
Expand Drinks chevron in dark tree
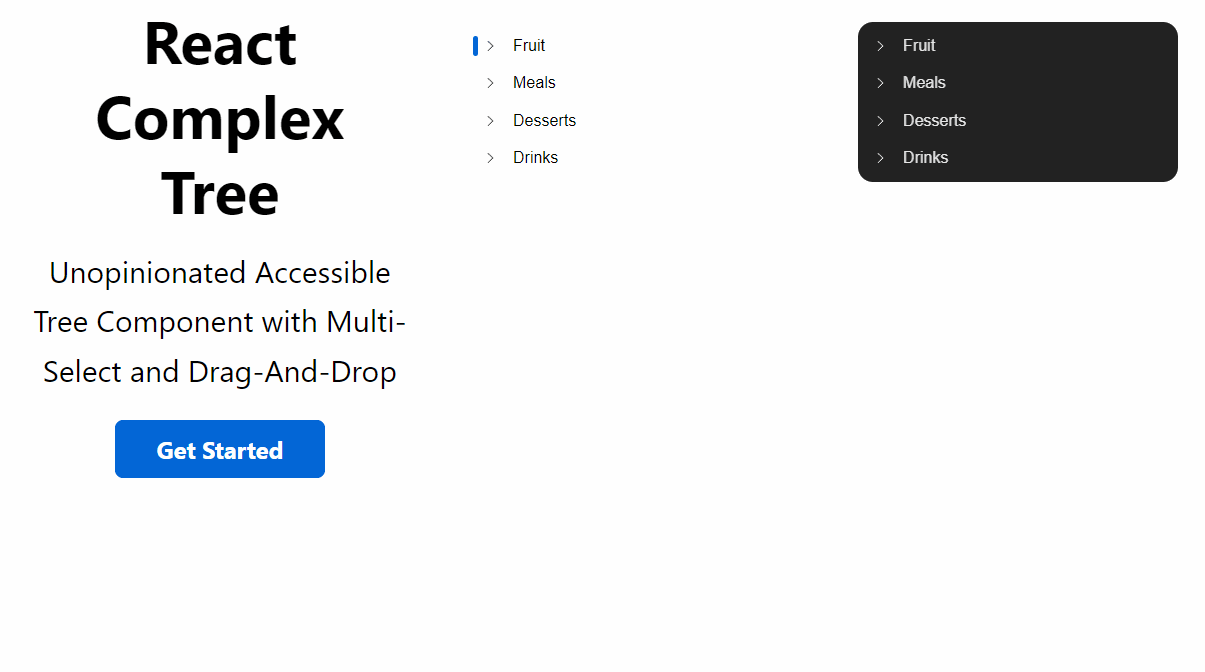880,158
